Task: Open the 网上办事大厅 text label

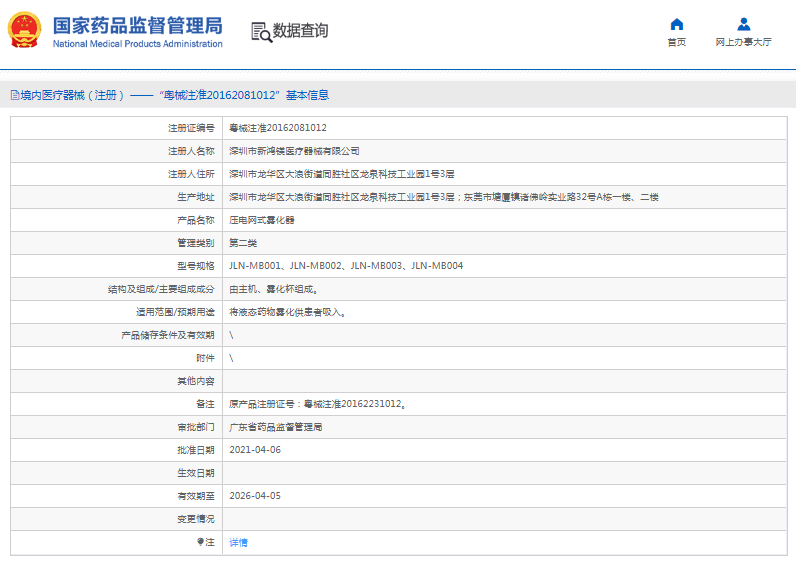Action: point(743,42)
